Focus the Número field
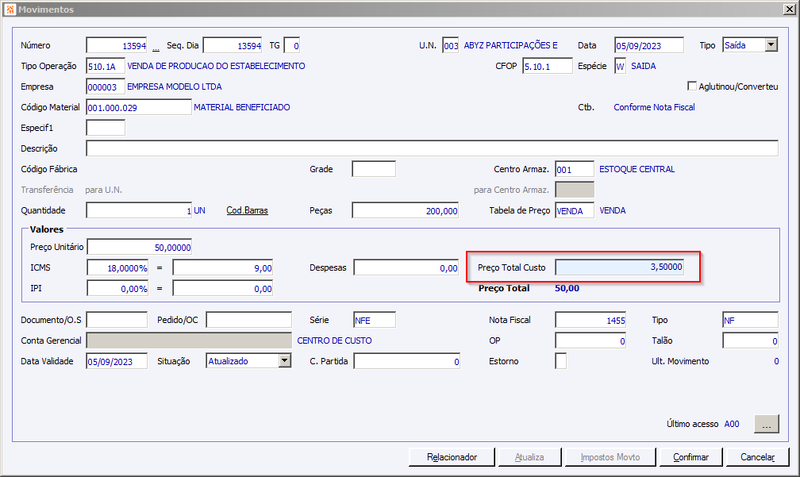 117,45
